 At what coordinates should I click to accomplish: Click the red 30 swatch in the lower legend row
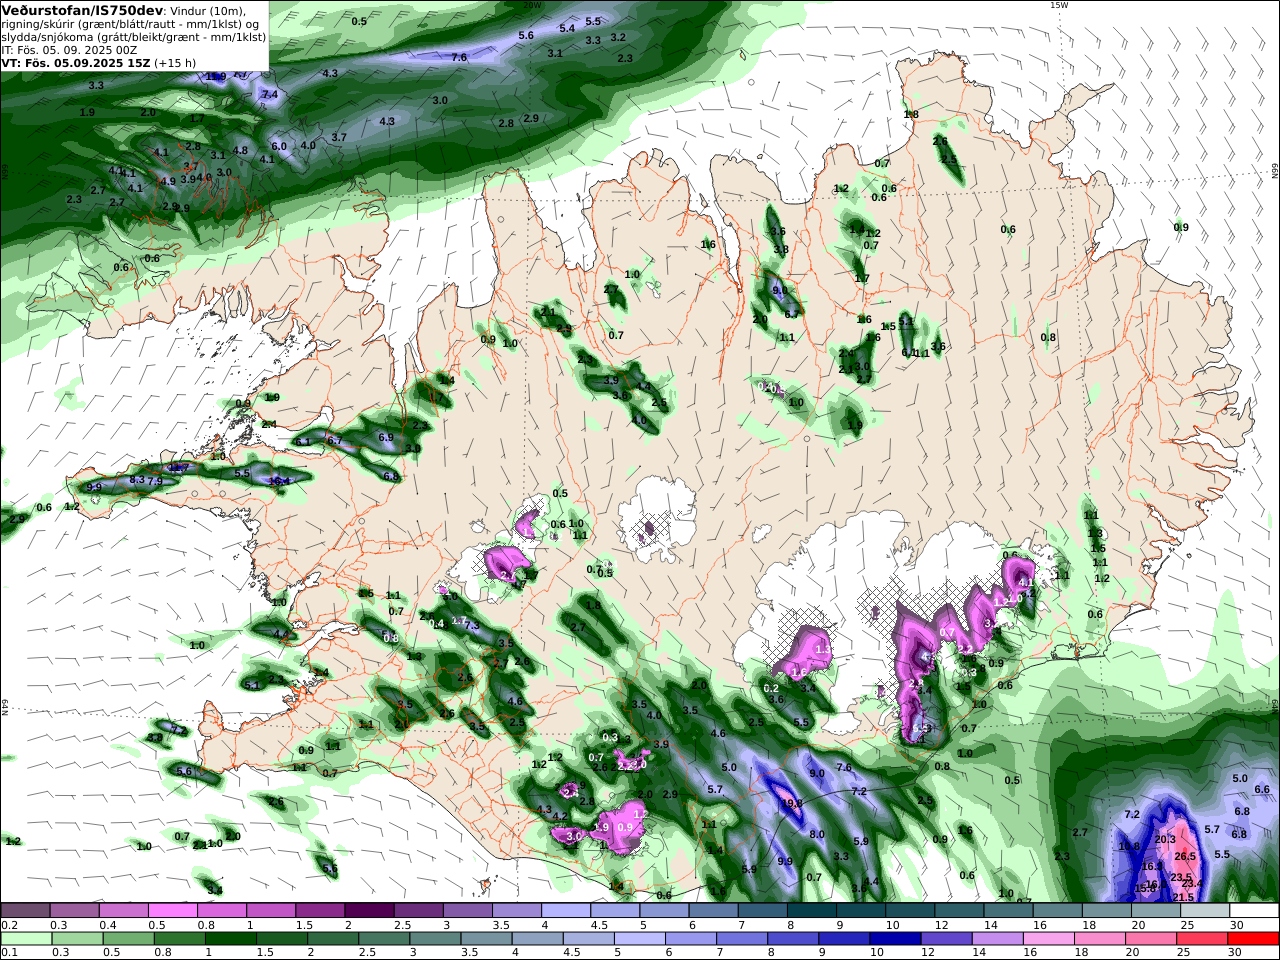click(x=1254, y=939)
